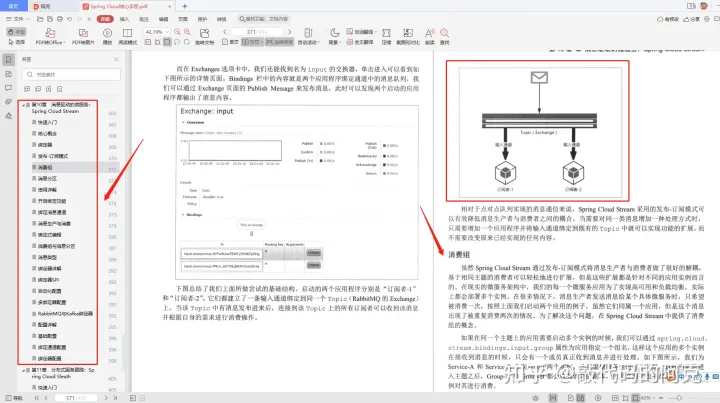Click the compress PDF tool
Viewport: 720px width, 403px height.
click(386, 36)
